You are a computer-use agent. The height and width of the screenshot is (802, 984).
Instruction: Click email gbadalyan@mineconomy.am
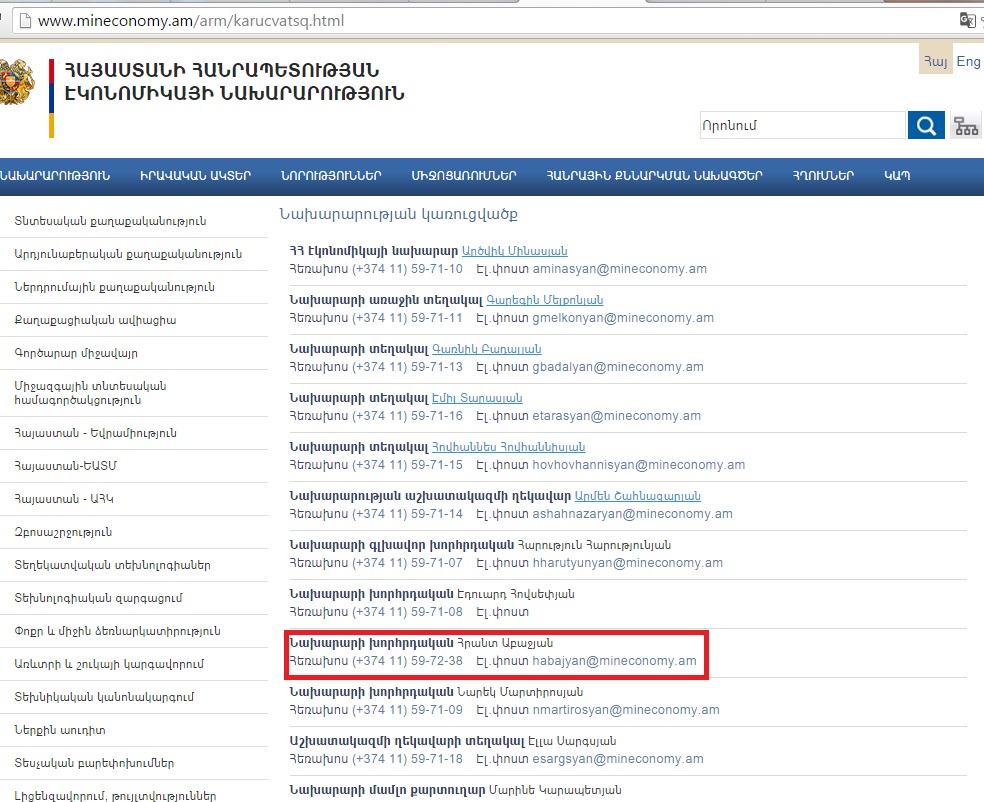pos(618,366)
